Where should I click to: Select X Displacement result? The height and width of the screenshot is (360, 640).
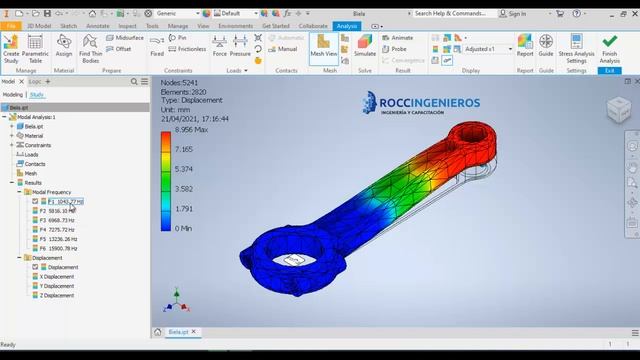[57, 276]
